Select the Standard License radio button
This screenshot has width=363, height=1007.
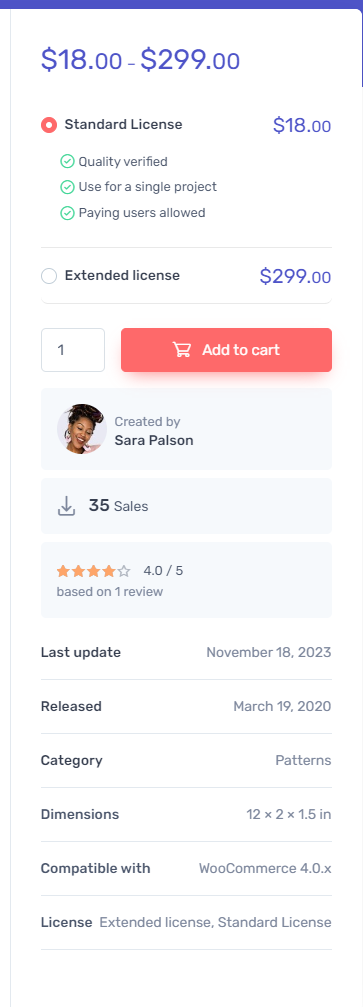(49, 125)
